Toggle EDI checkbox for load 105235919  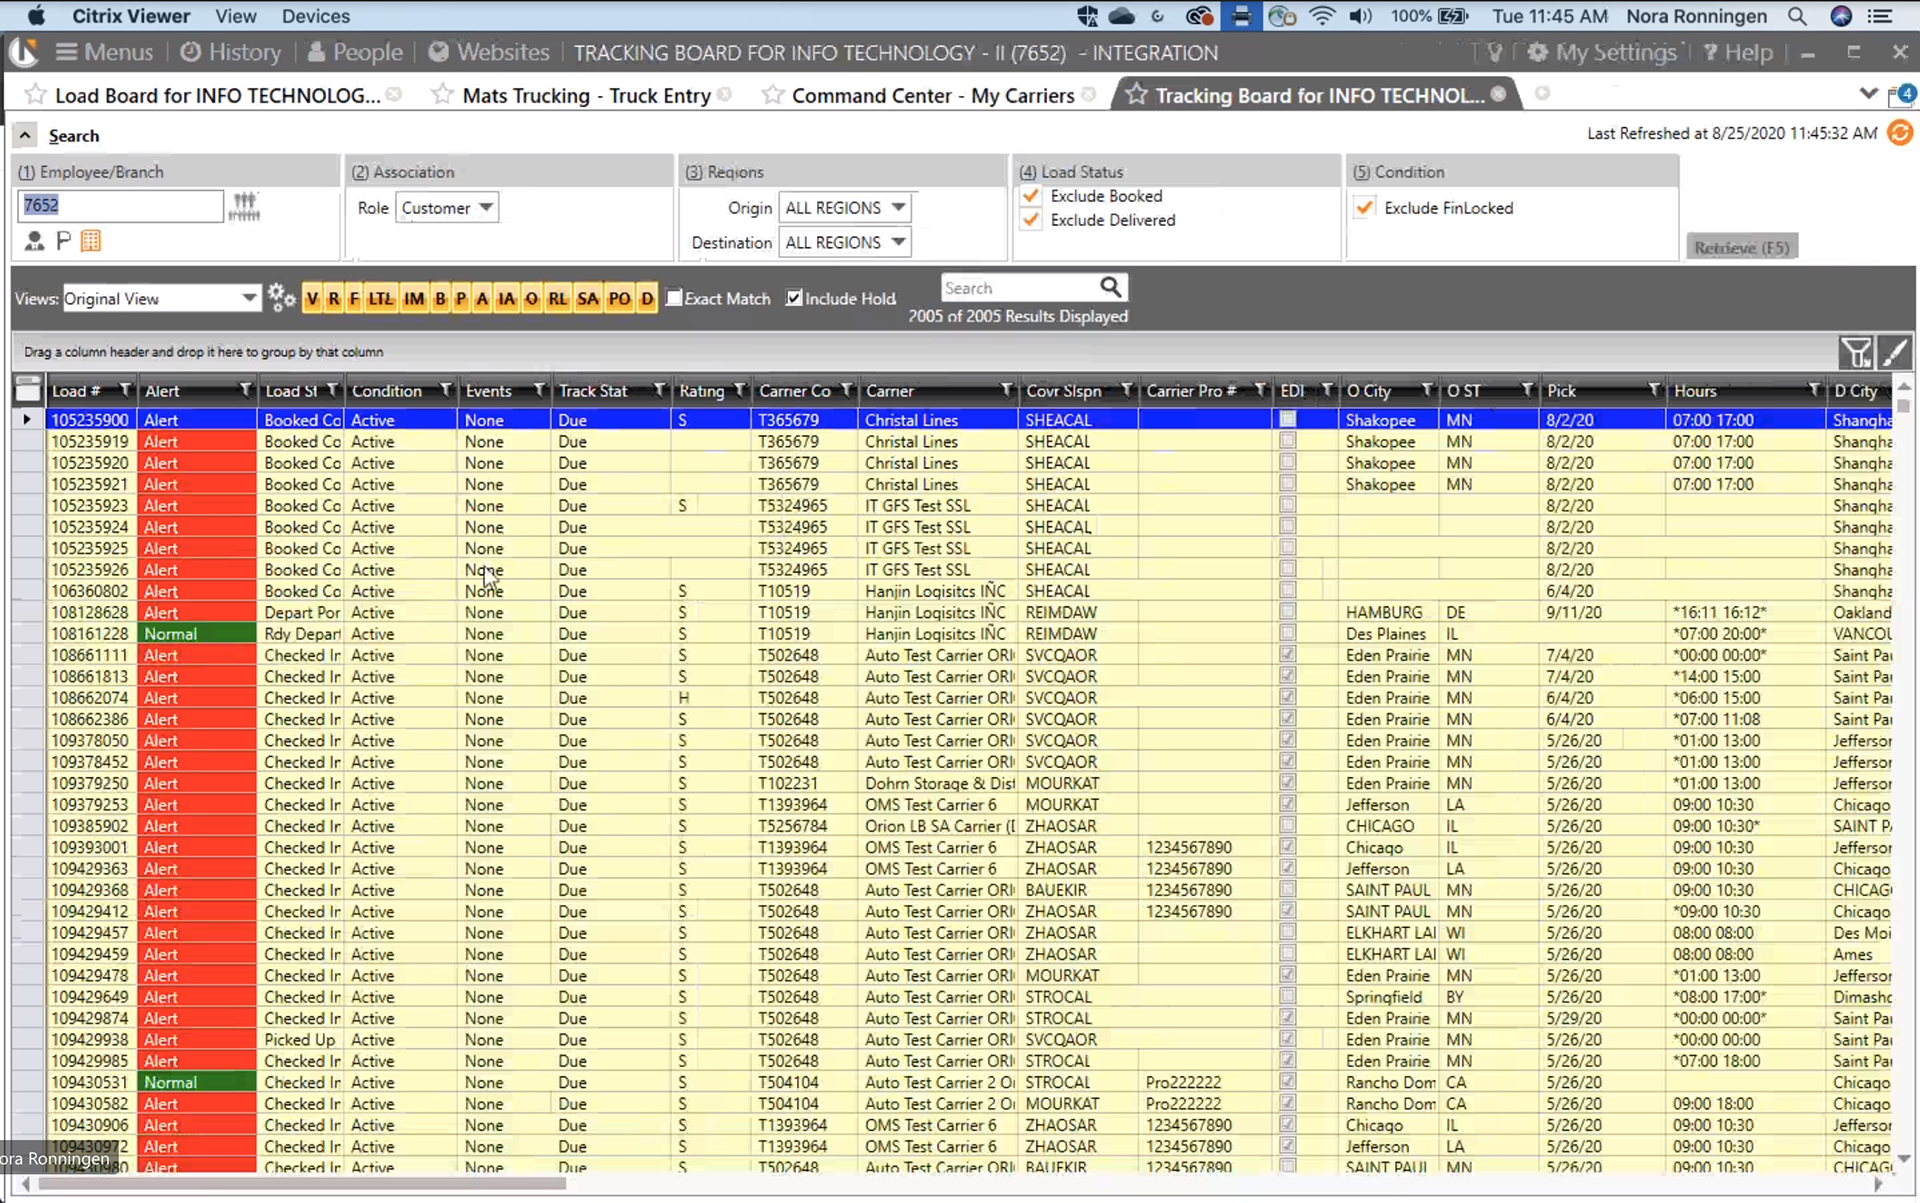[x=1288, y=441]
